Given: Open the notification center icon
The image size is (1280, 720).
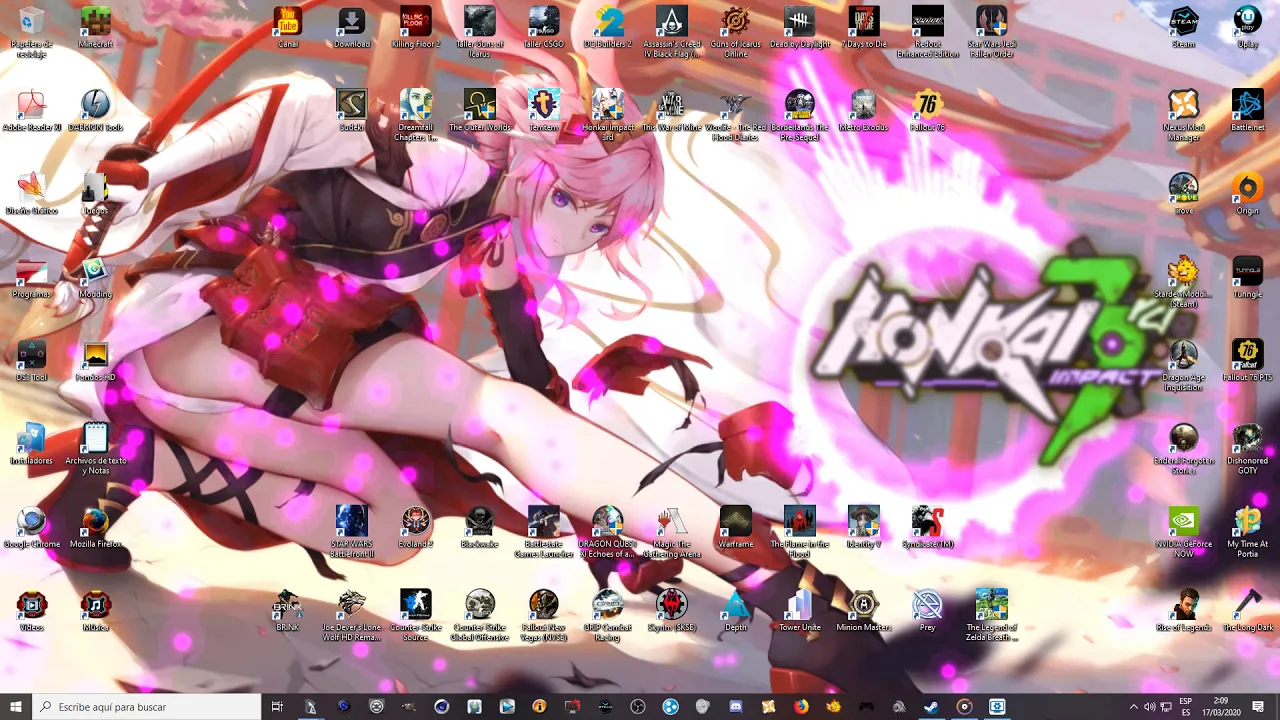Looking at the screenshot, I should tap(1258, 707).
